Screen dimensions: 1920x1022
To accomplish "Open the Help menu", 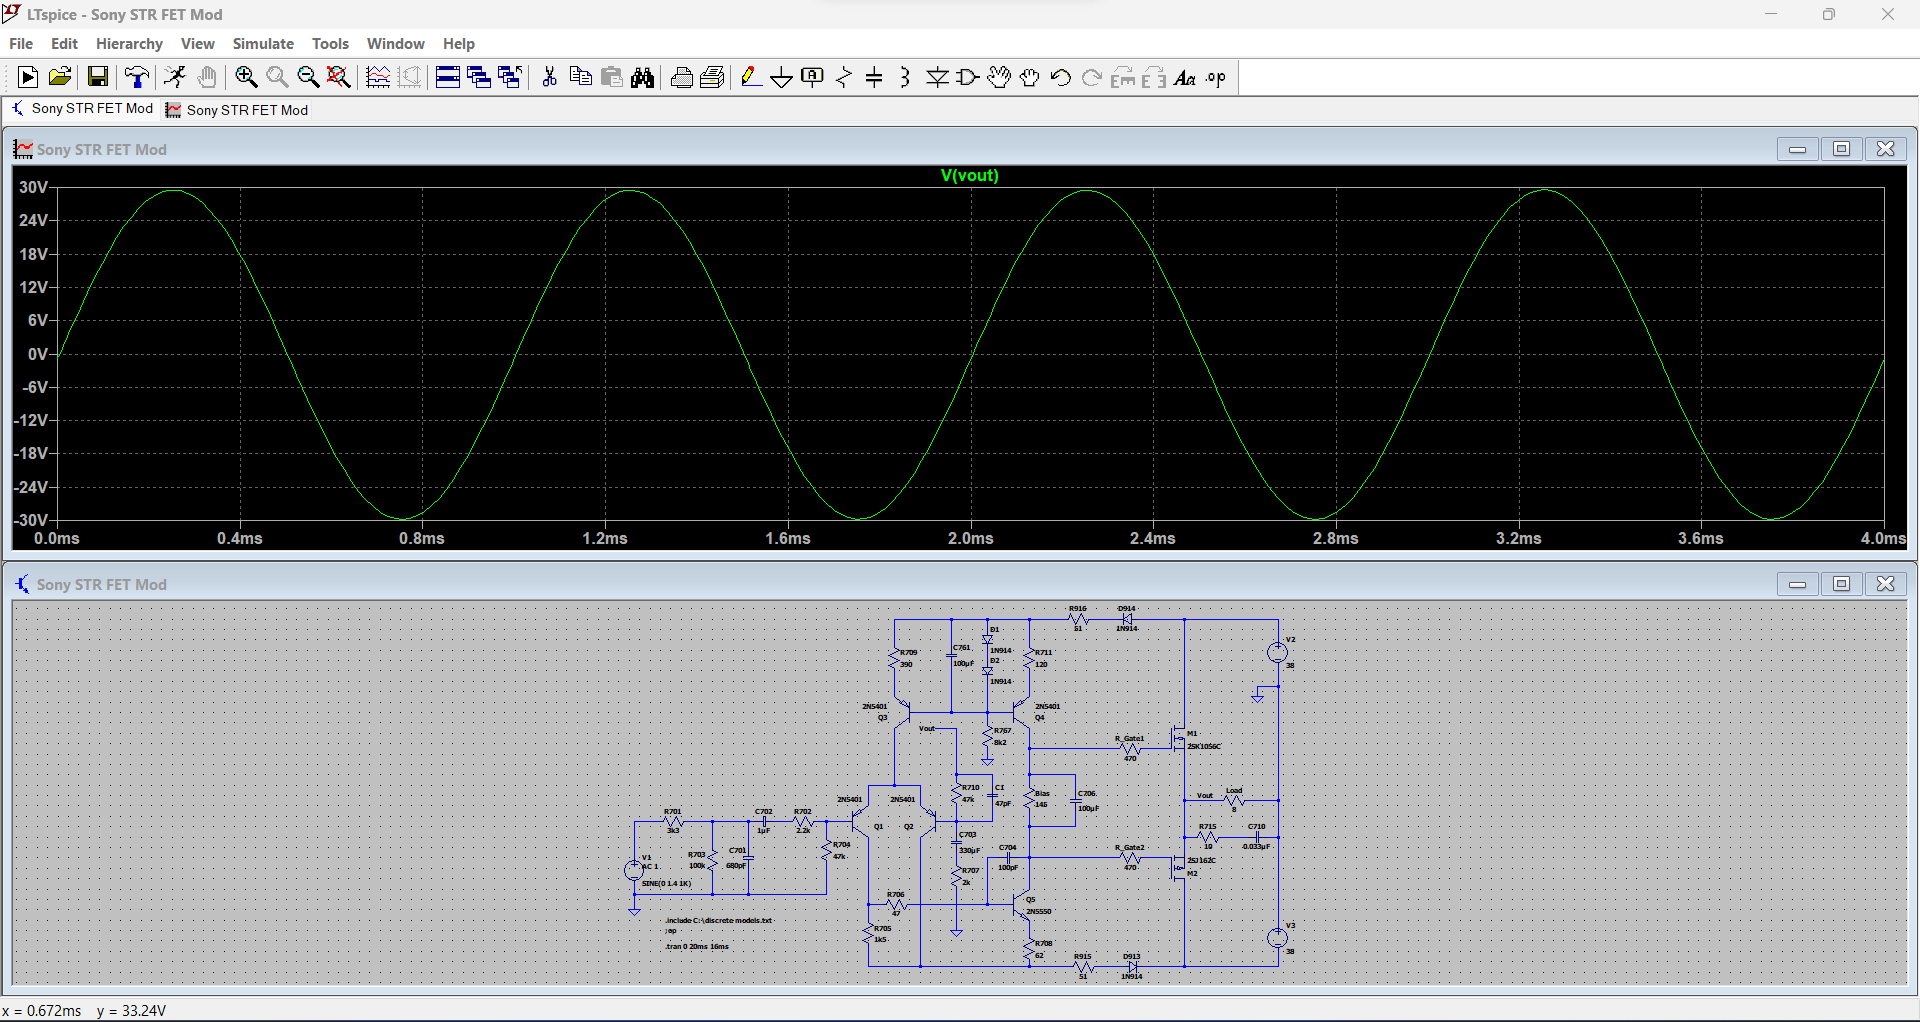I will (x=459, y=44).
